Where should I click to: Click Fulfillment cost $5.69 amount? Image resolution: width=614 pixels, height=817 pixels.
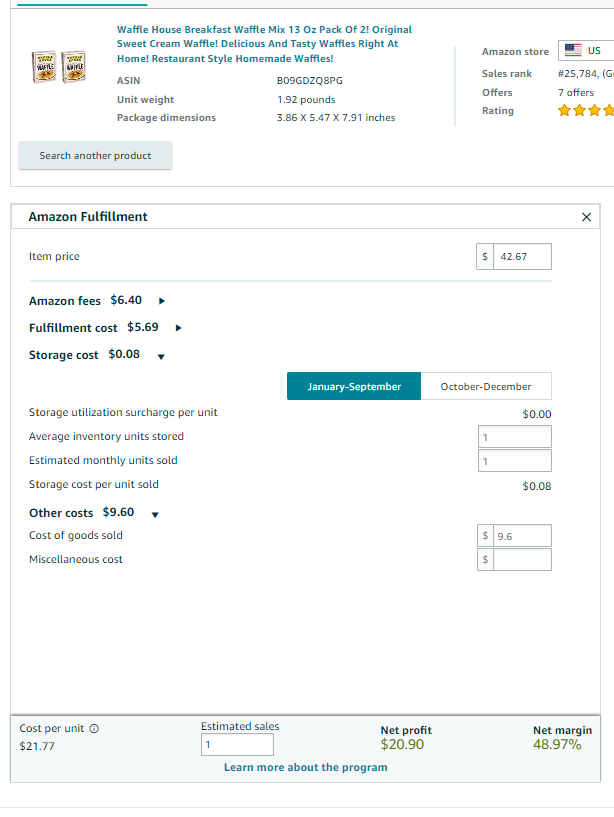click(x=143, y=327)
